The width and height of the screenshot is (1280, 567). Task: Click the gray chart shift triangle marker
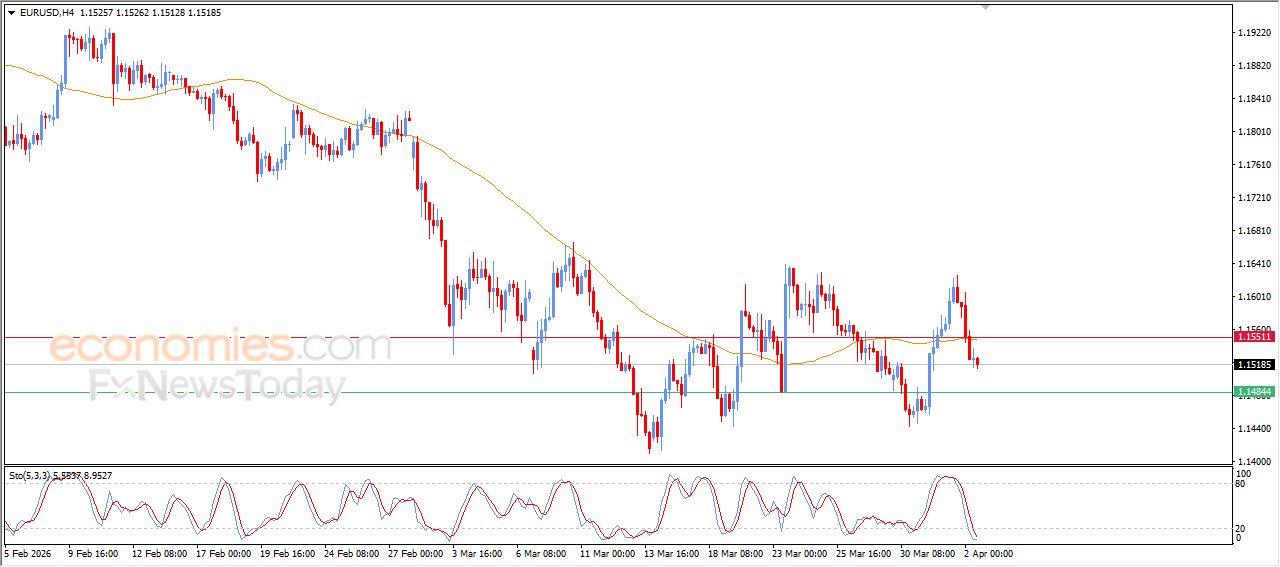985,7
